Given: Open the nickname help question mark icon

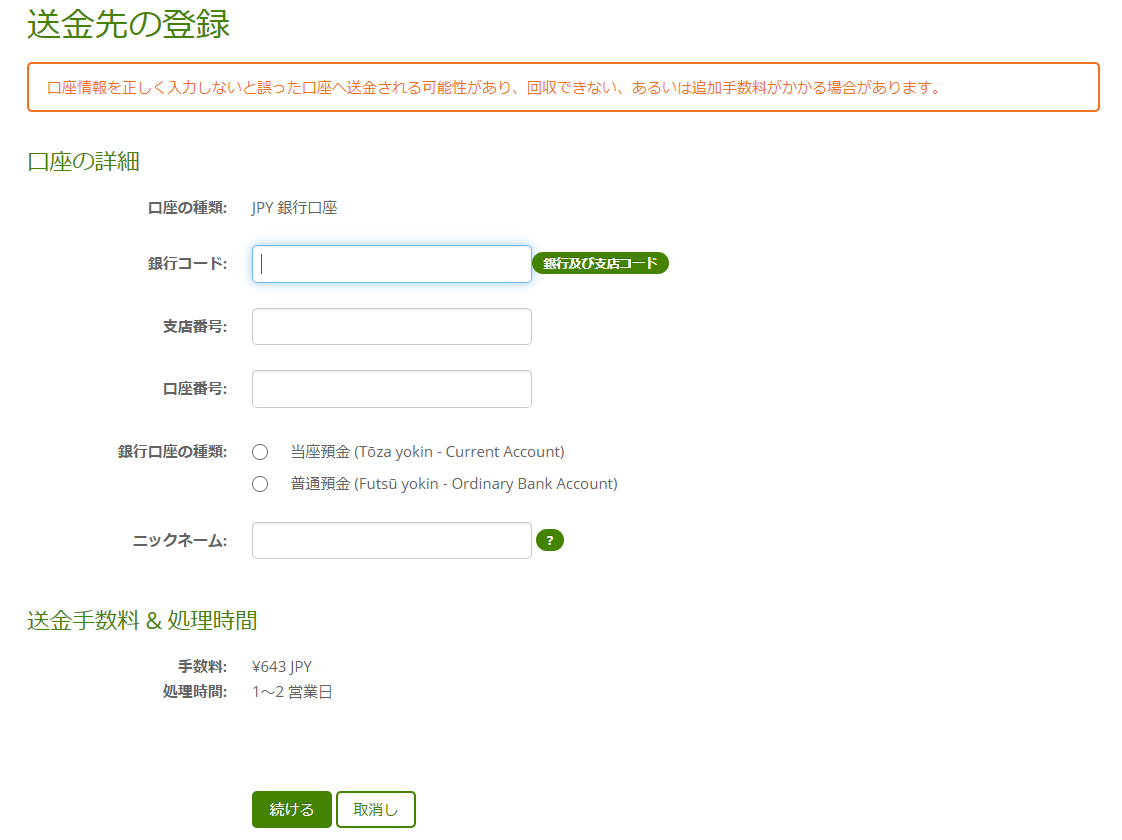Looking at the screenshot, I should tap(550, 540).
